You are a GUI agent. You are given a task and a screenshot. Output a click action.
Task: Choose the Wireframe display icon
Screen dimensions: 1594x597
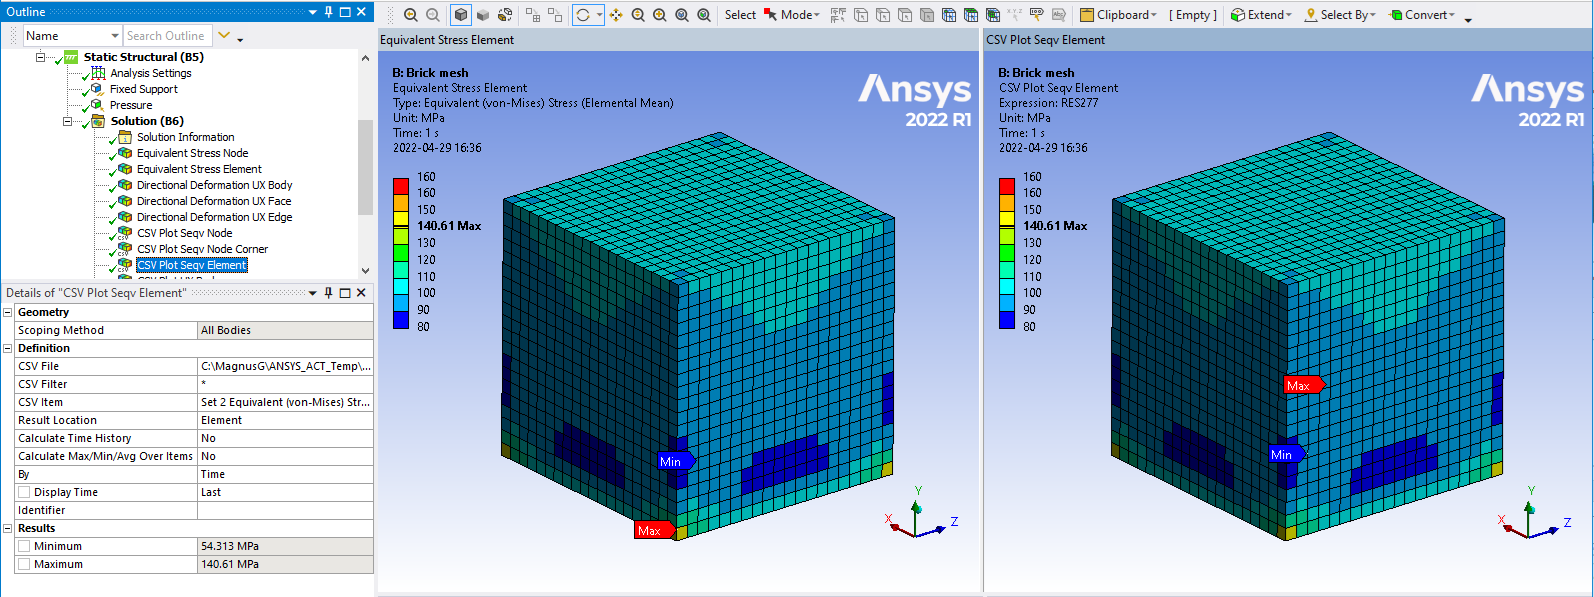[x=505, y=15]
